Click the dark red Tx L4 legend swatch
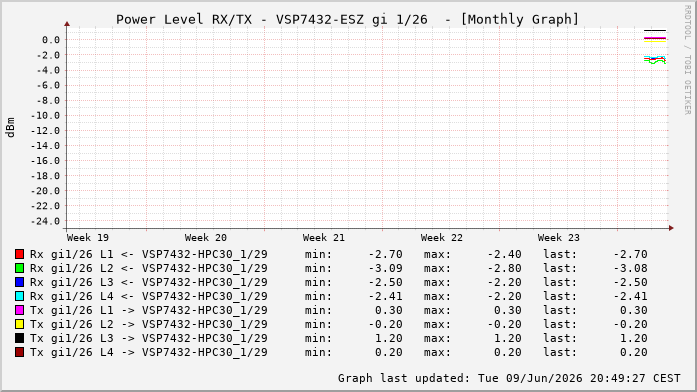The image size is (697, 392). [x=19, y=352]
